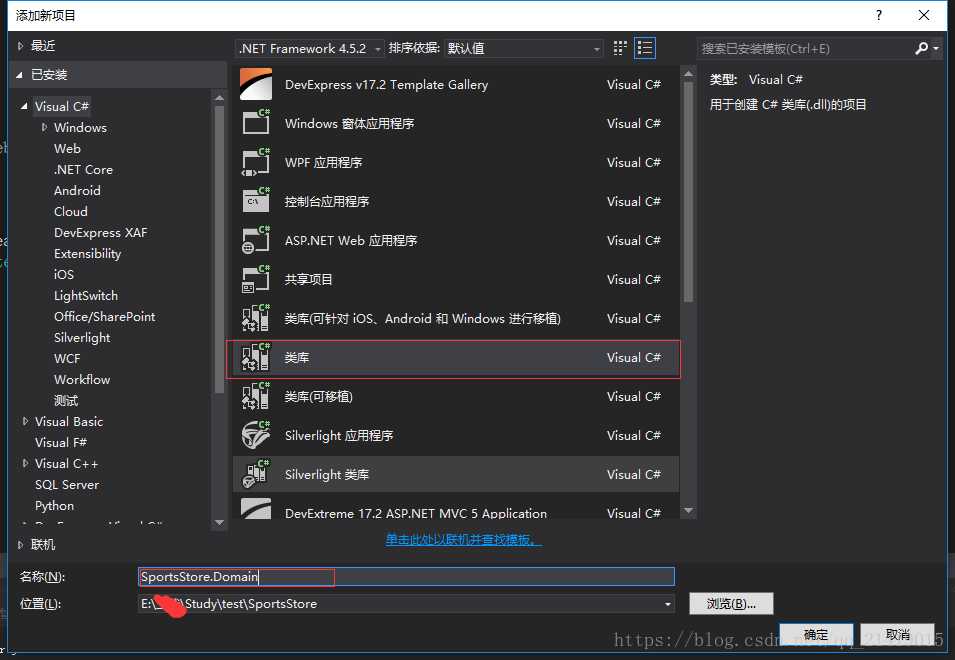Screen dimensions: 955x660
Task: Expand the Visual Basic node
Action: 25,421
